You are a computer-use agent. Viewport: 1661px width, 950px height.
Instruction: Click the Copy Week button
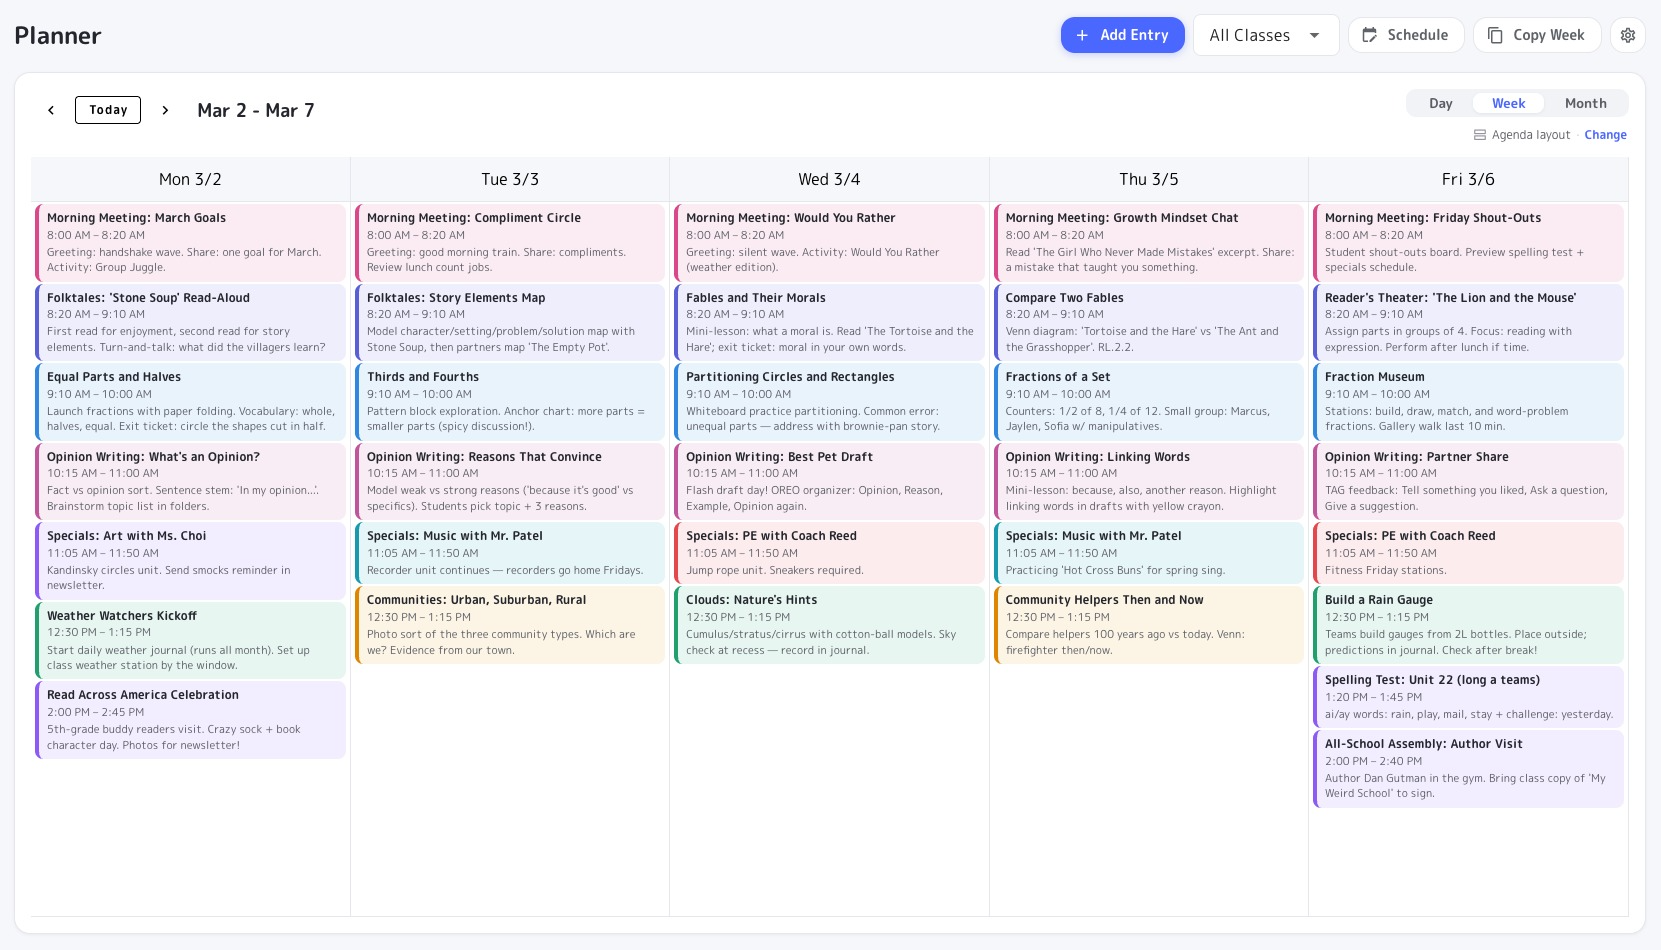tap(1537, 35)
